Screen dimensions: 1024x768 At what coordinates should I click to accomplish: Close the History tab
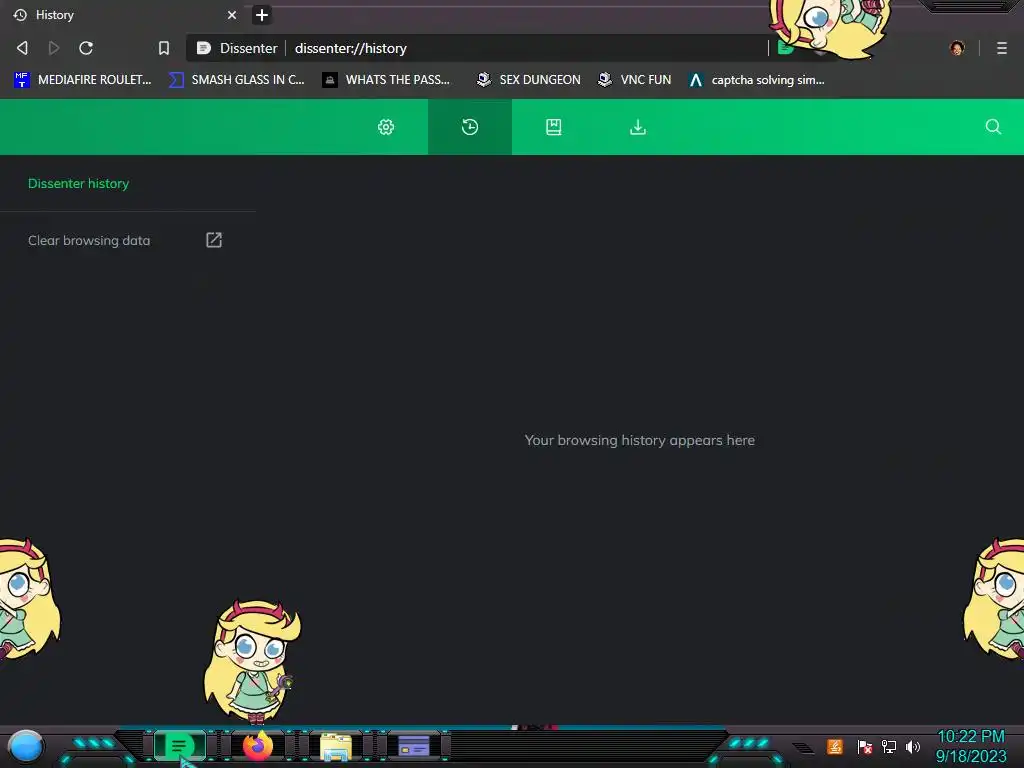click(x=232, y=15)
